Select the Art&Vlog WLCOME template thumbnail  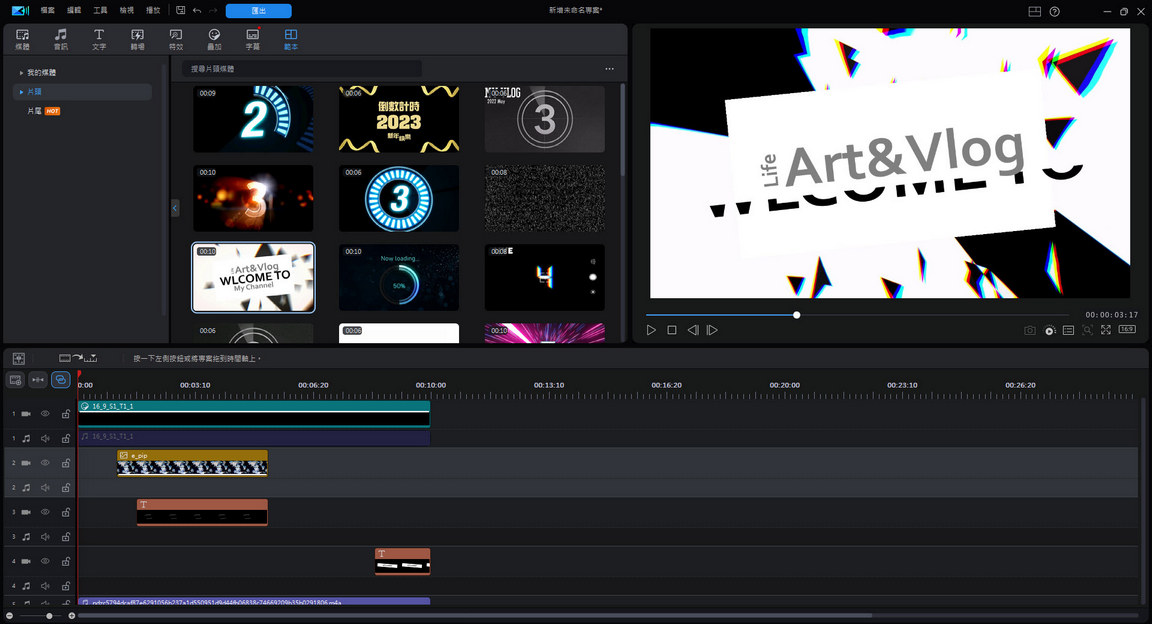[x=253, y=277]
